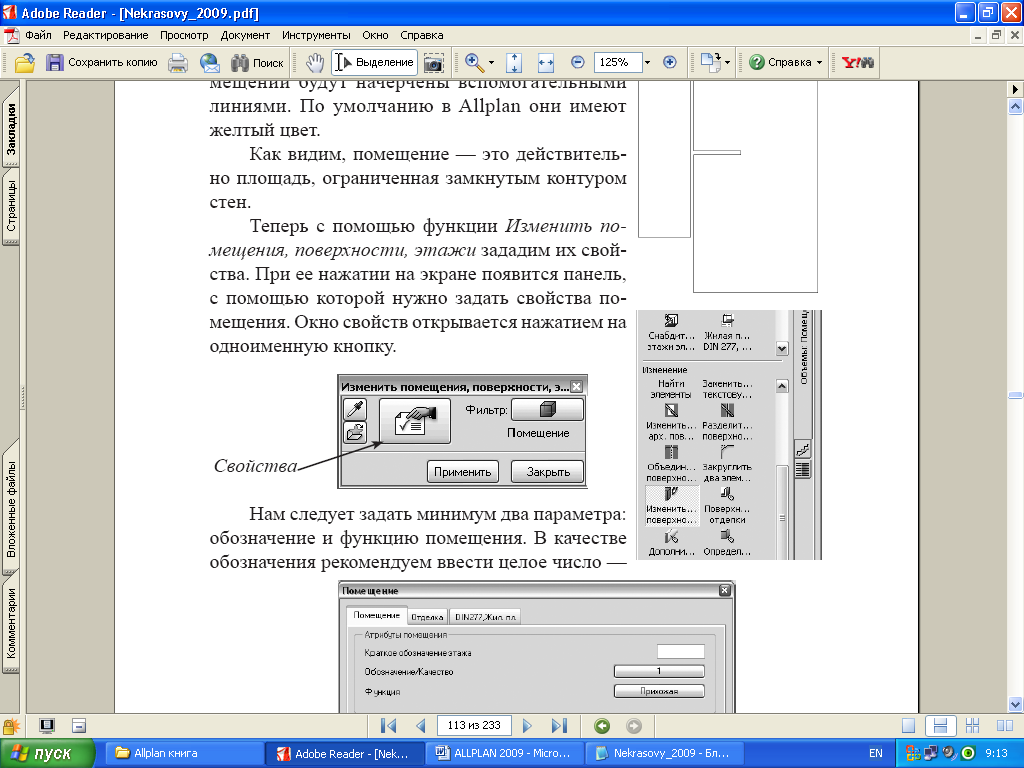Go to the first page
1024x768 pixels.
click(x=389, y=726)
